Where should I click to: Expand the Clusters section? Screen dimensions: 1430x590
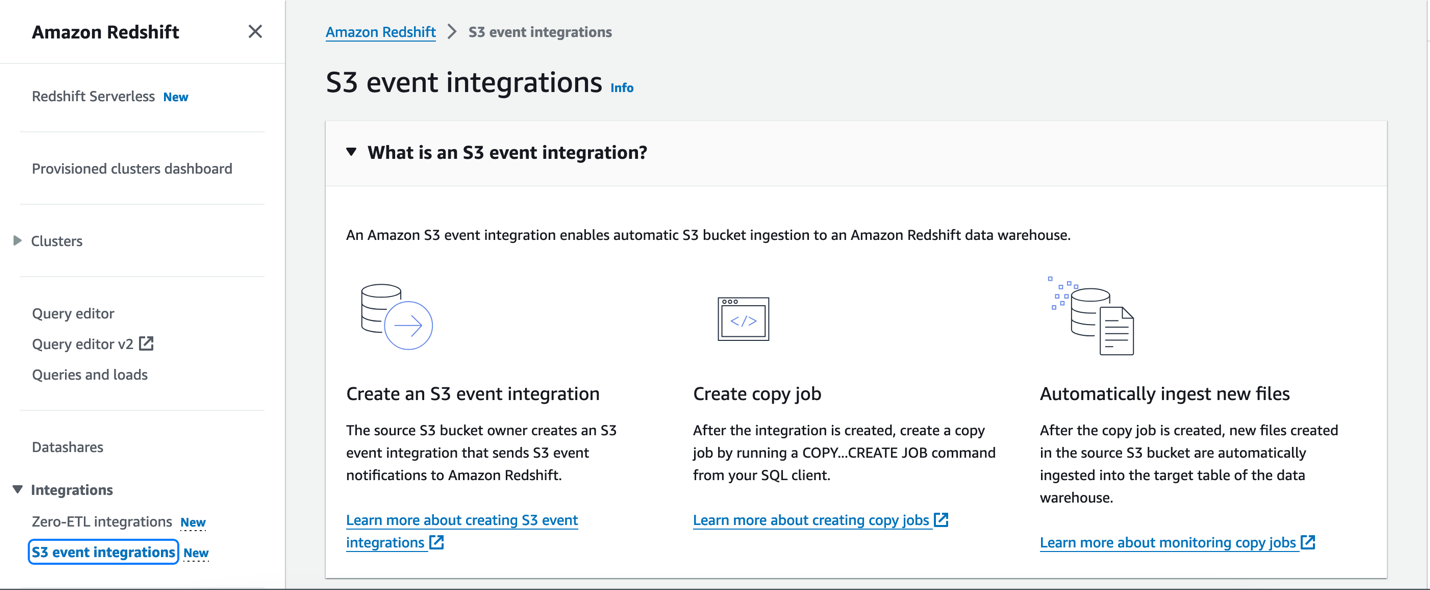click(x=18, y=241)
